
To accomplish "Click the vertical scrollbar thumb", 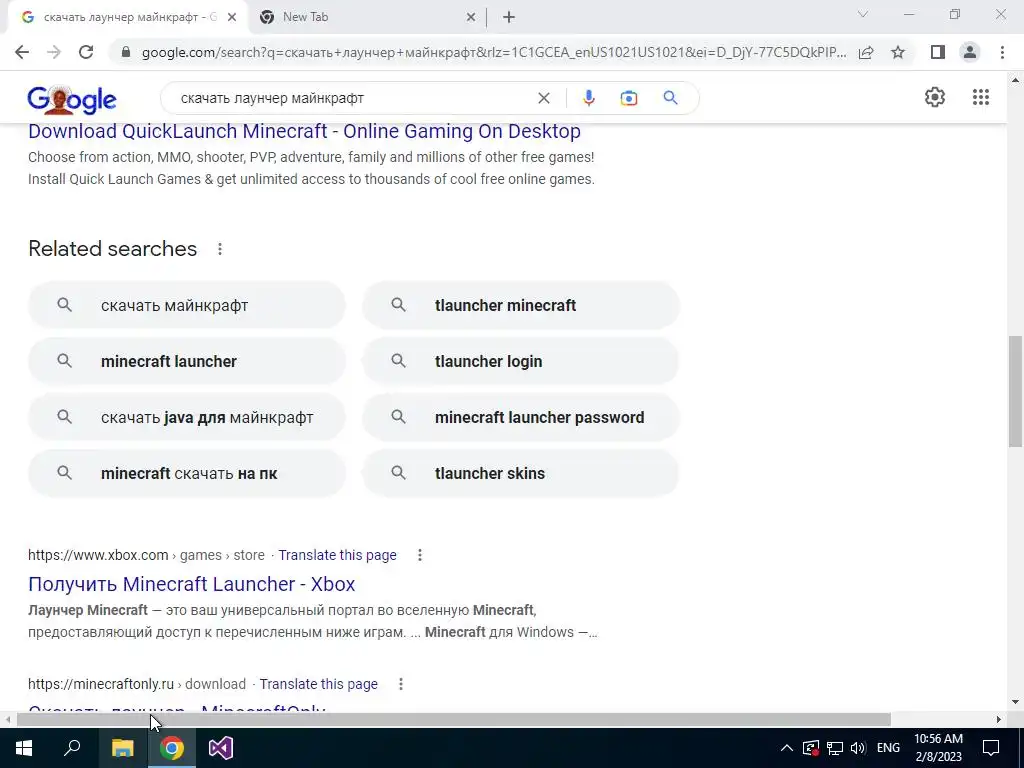I will (x=1015, y=392).
